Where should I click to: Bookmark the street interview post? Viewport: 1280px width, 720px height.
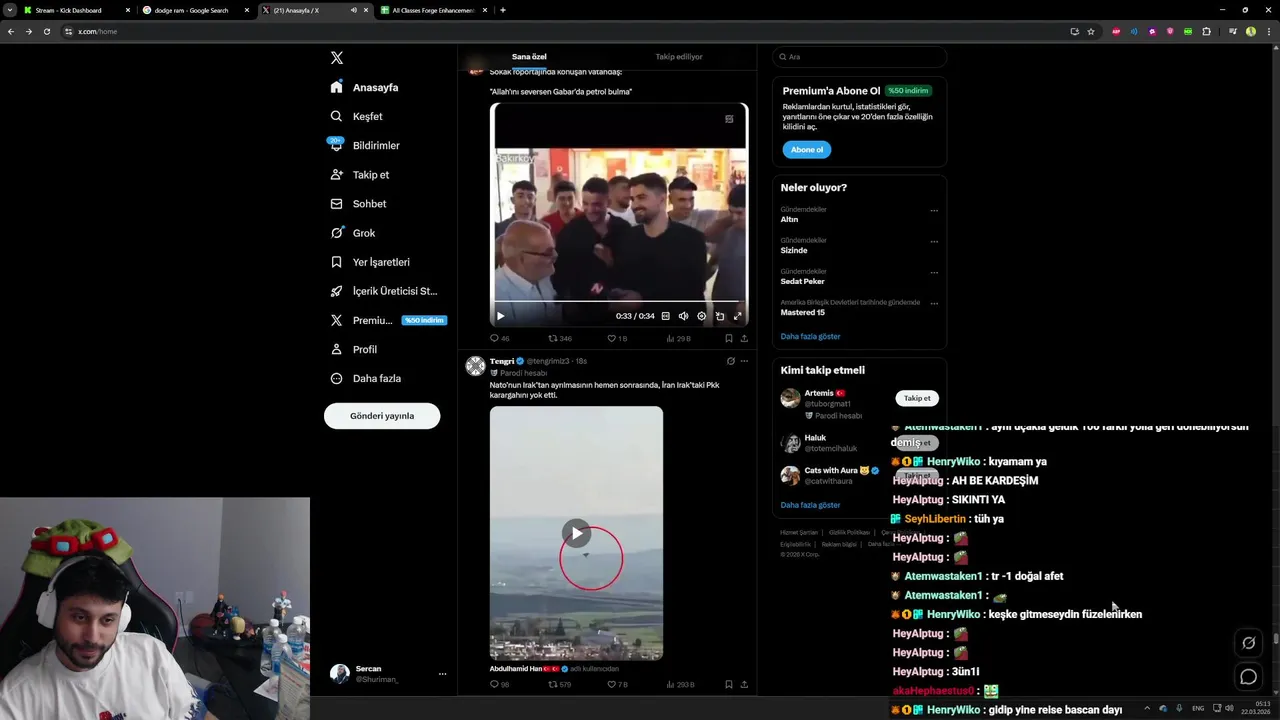728,338
